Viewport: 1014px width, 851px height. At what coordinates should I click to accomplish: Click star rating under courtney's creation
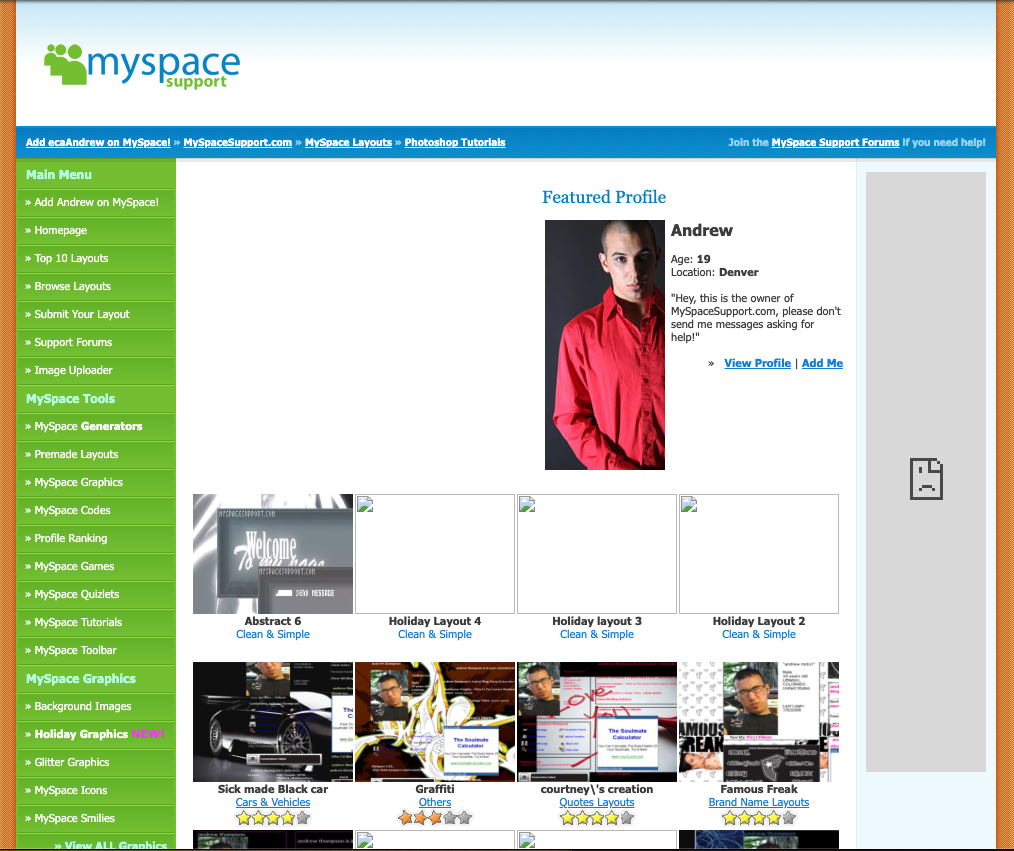(597, 818)
